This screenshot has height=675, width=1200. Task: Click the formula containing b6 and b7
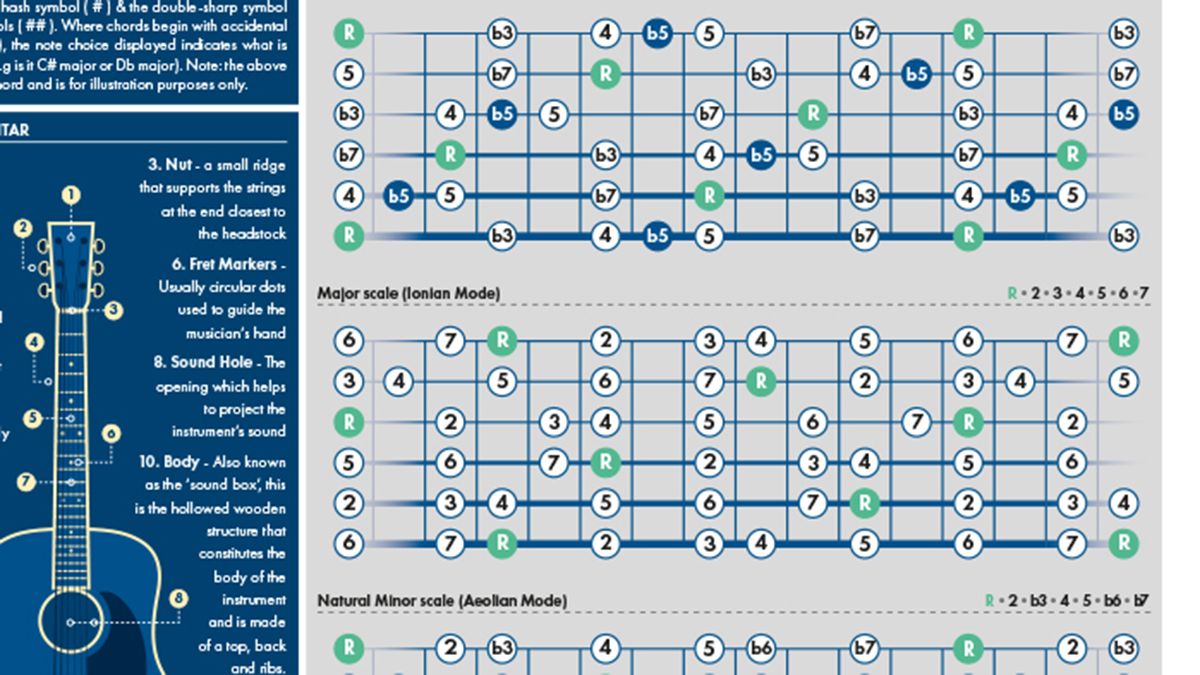[x=1067, y=601]
